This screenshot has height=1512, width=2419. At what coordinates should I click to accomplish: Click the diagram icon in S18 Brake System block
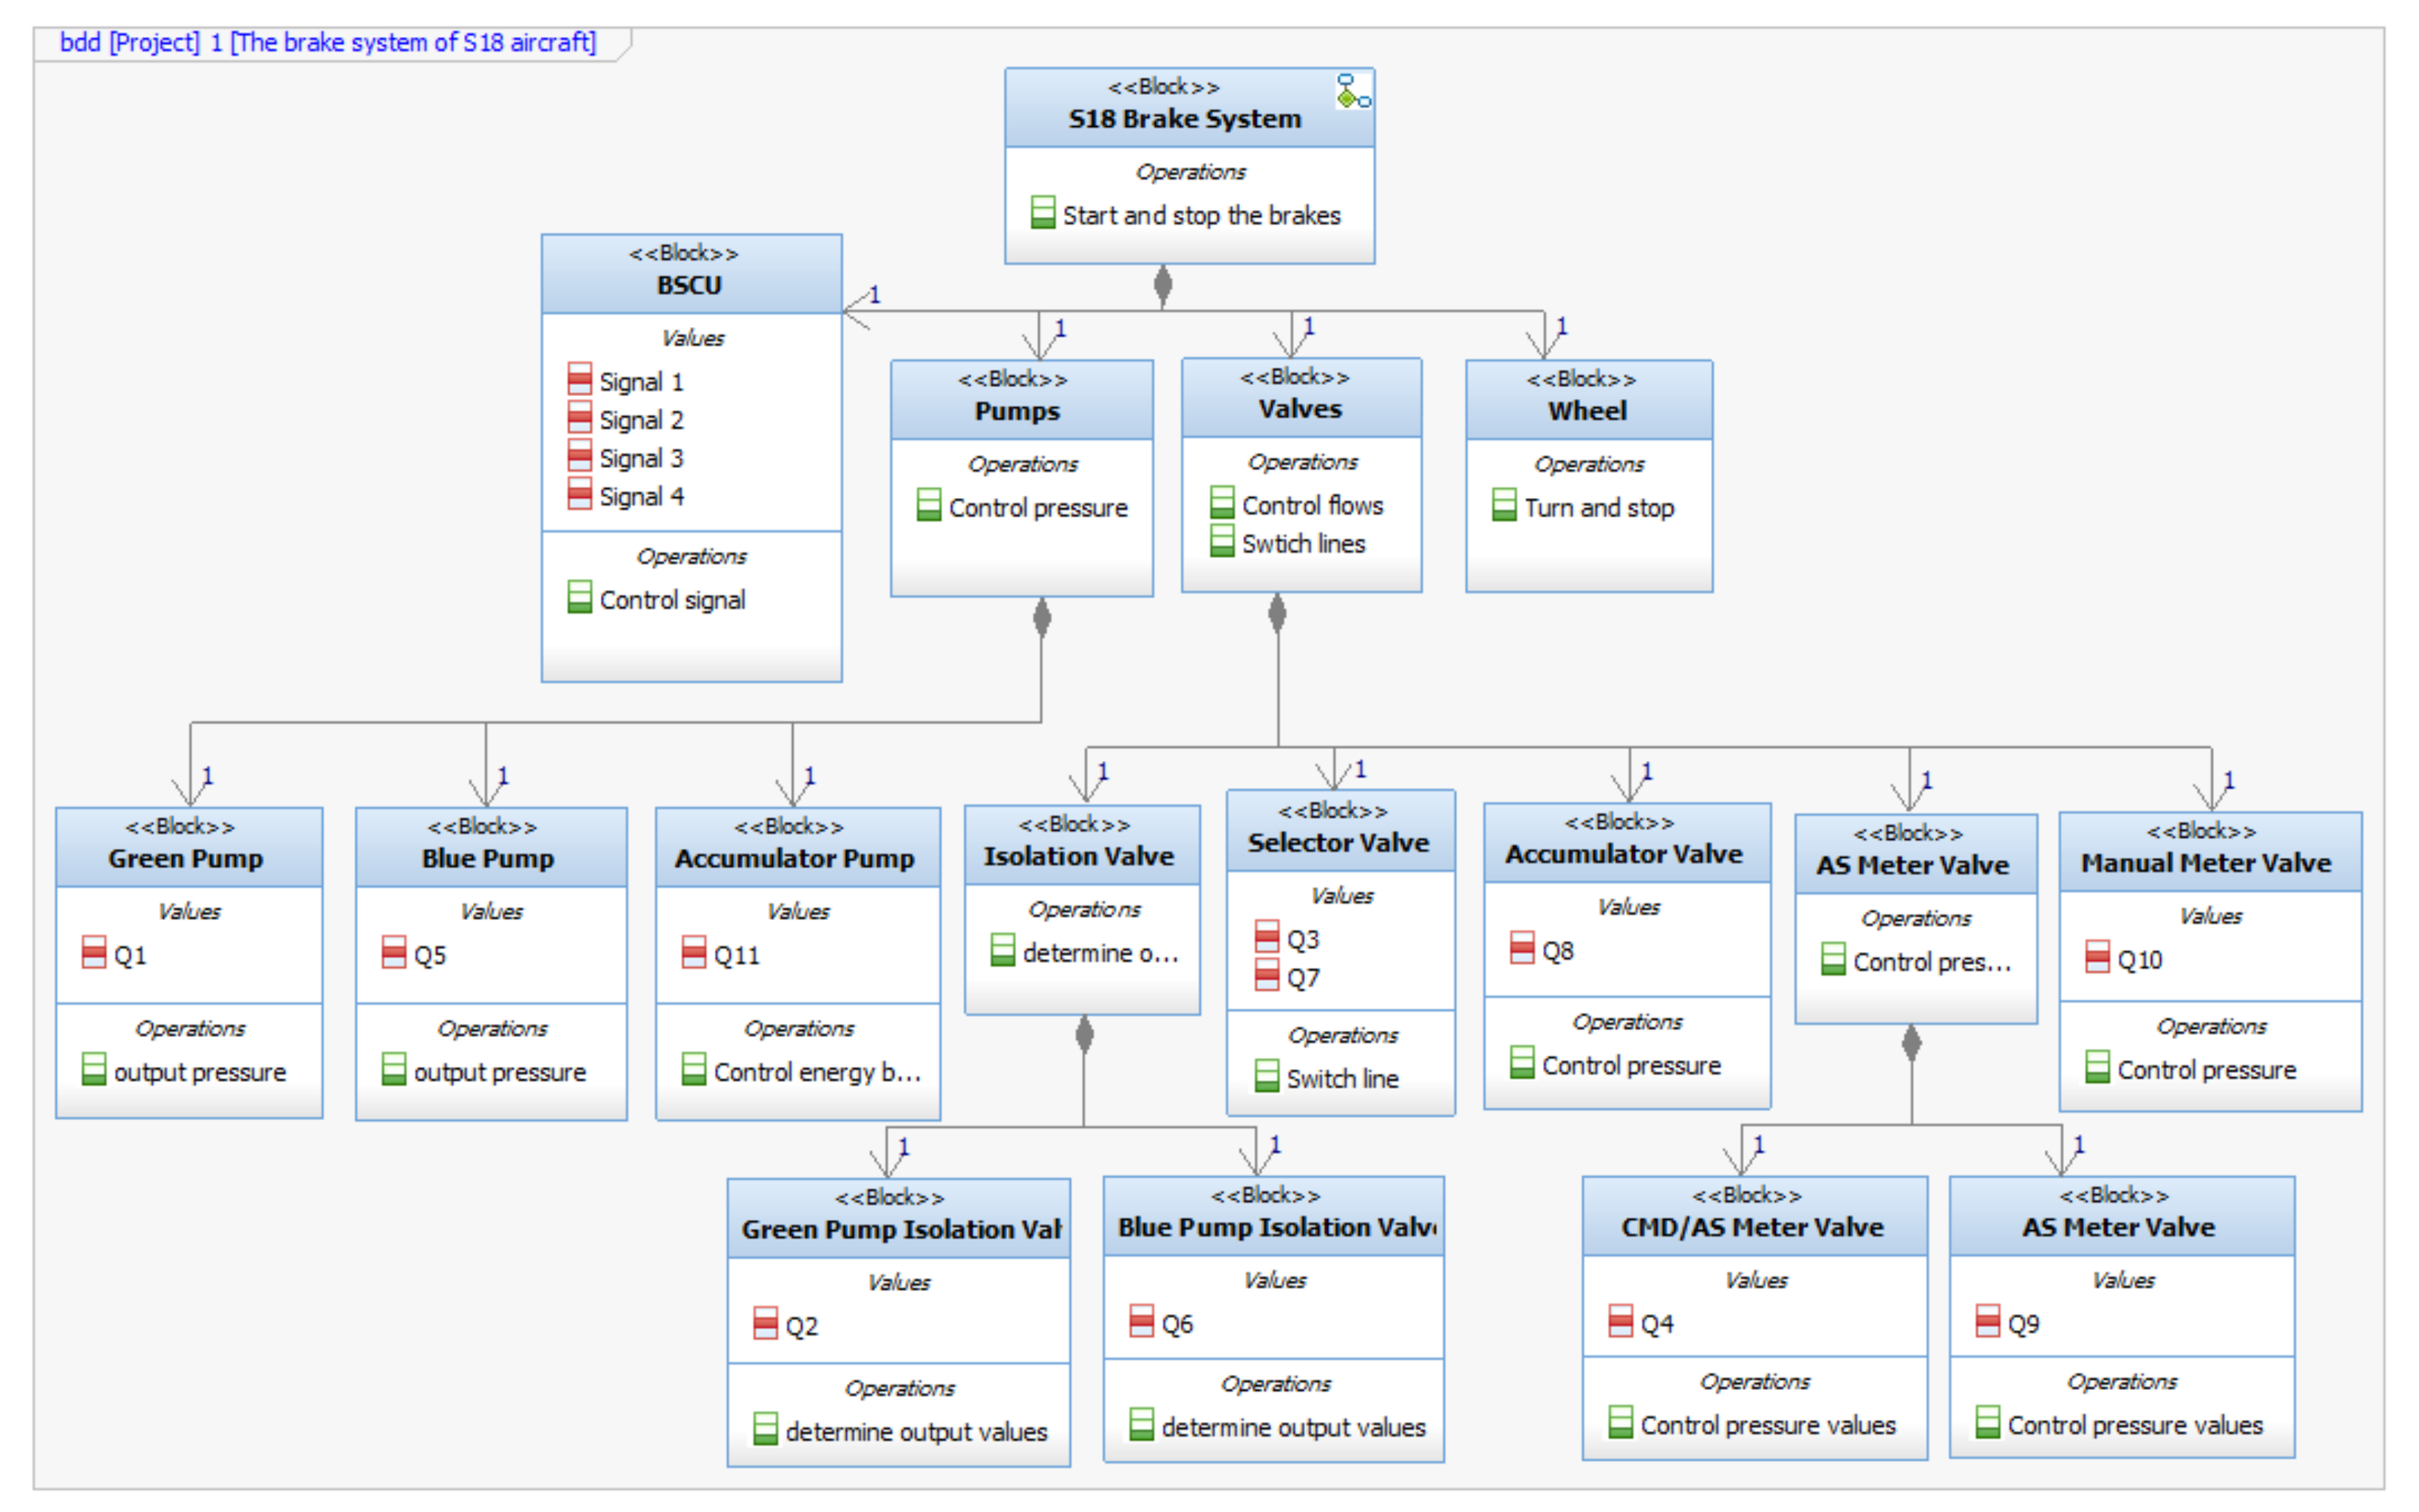coord(1352,91)
